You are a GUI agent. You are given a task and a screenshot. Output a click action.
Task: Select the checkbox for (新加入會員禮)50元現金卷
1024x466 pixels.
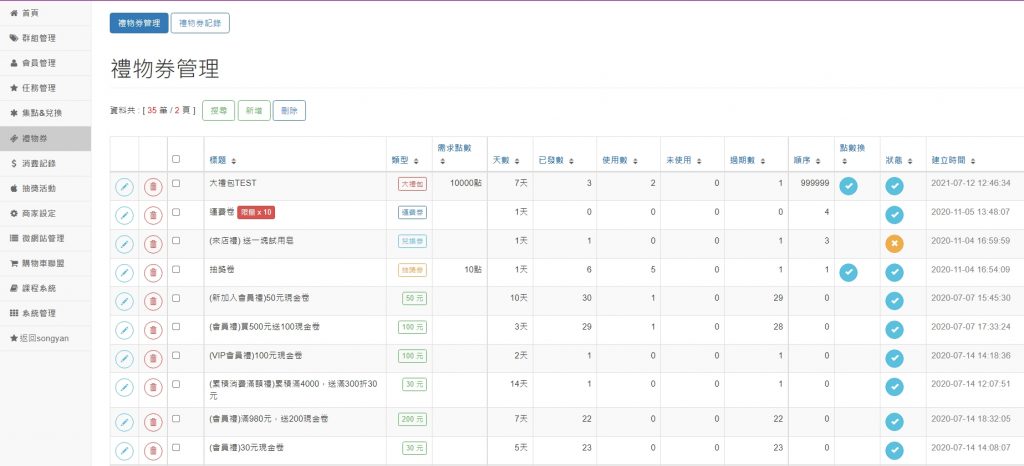point(177,298)
